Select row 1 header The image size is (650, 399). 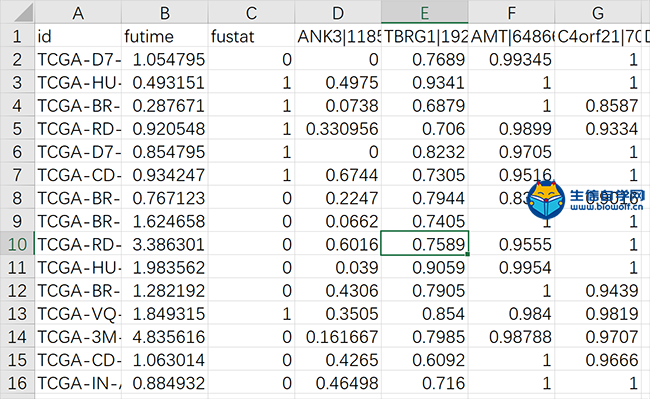click(x=17, y=36)
